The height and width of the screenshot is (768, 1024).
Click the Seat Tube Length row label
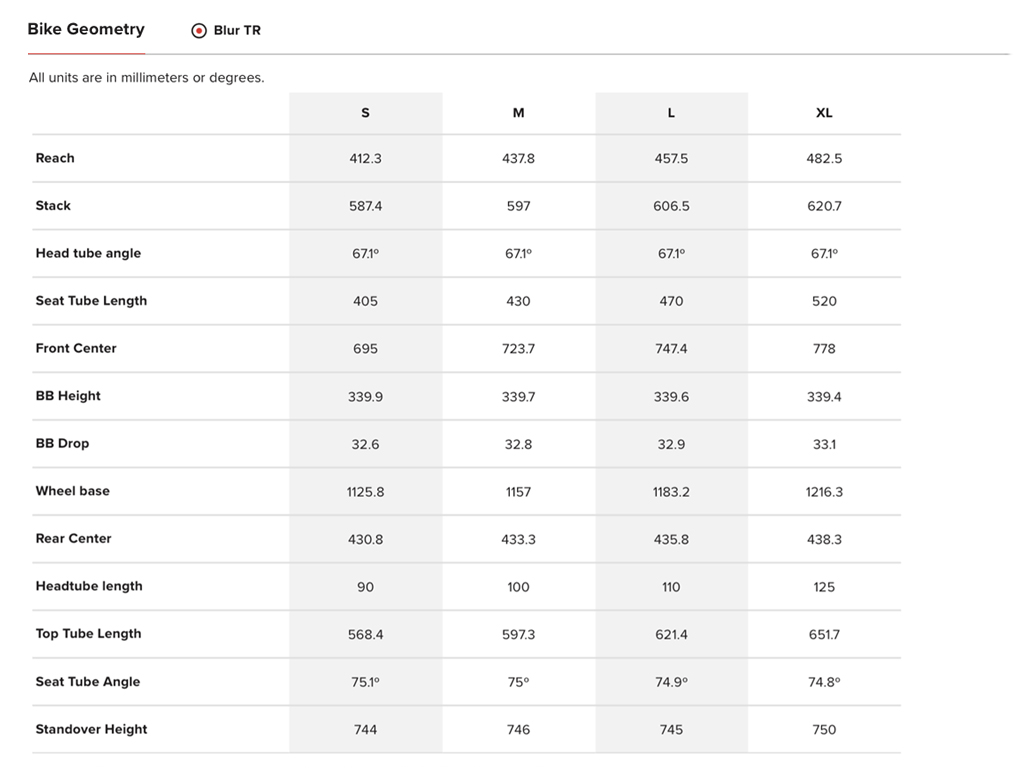(91, 301)
